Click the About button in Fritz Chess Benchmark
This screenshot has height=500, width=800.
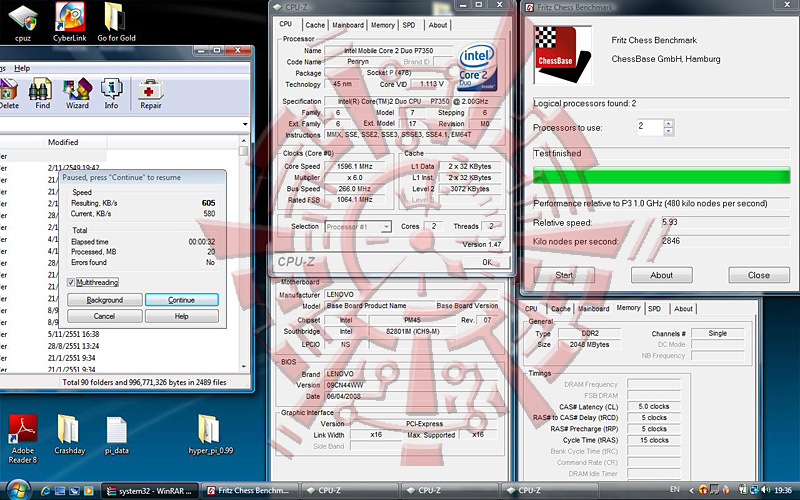661,275
